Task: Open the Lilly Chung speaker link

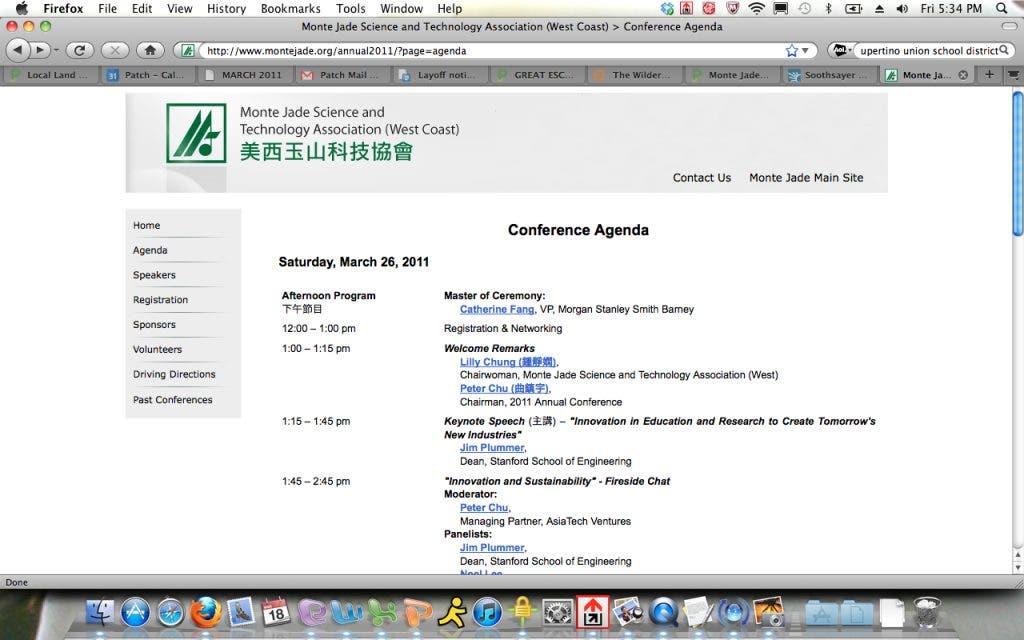Action: pyautogui.click(x=508, y=362)
